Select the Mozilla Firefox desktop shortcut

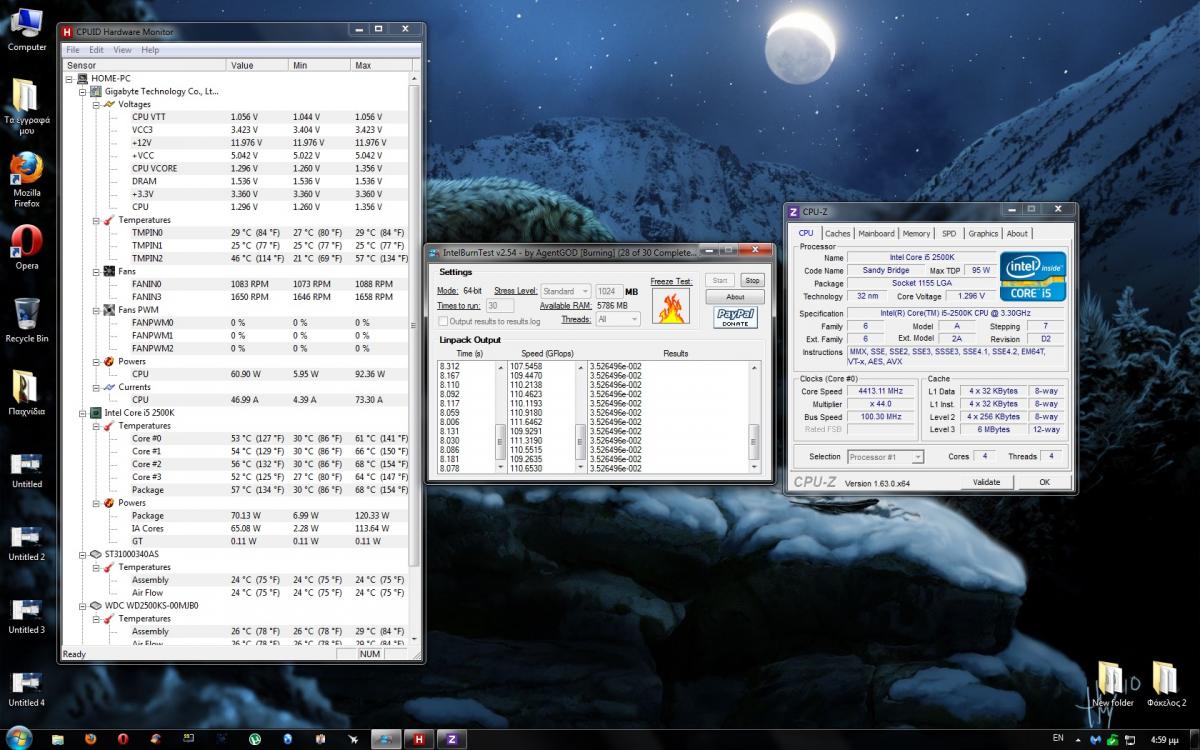coord(27,180)
